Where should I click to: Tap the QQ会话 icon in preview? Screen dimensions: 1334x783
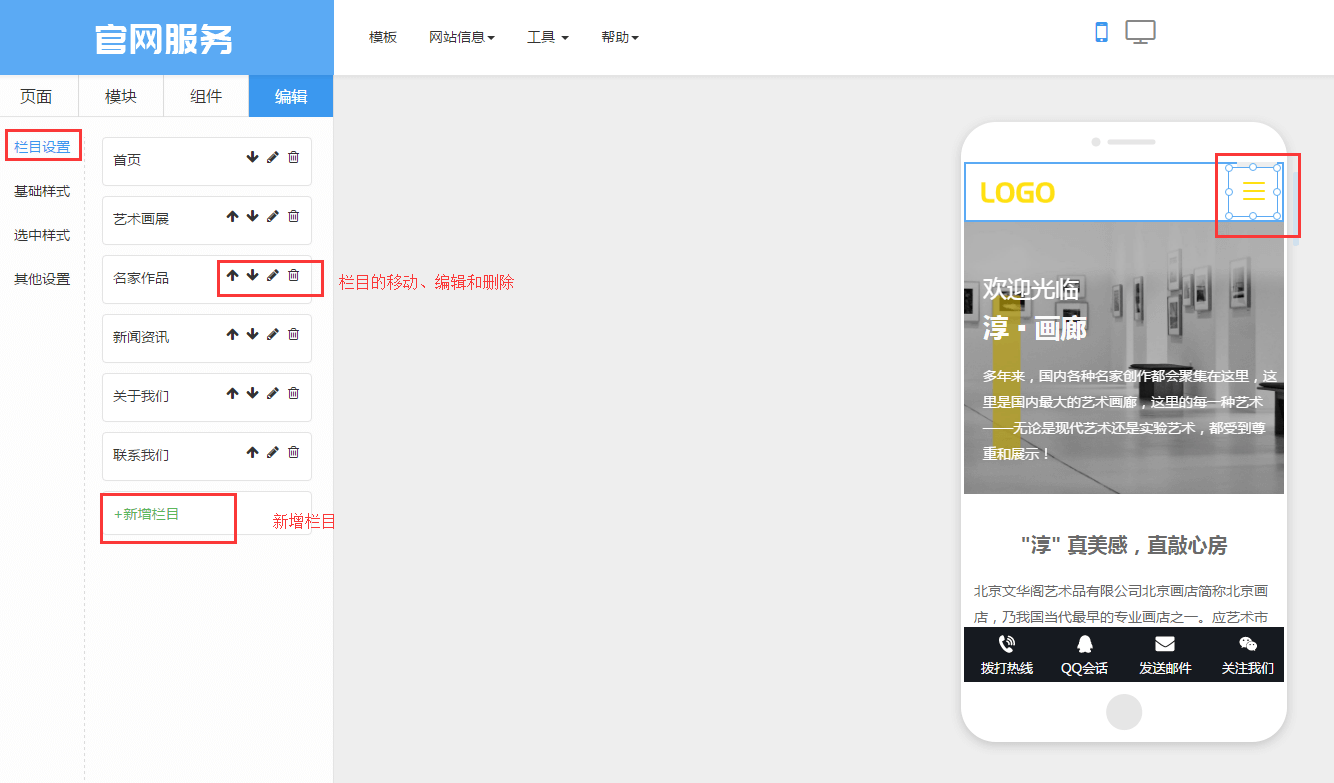[x=1084, y=645]
